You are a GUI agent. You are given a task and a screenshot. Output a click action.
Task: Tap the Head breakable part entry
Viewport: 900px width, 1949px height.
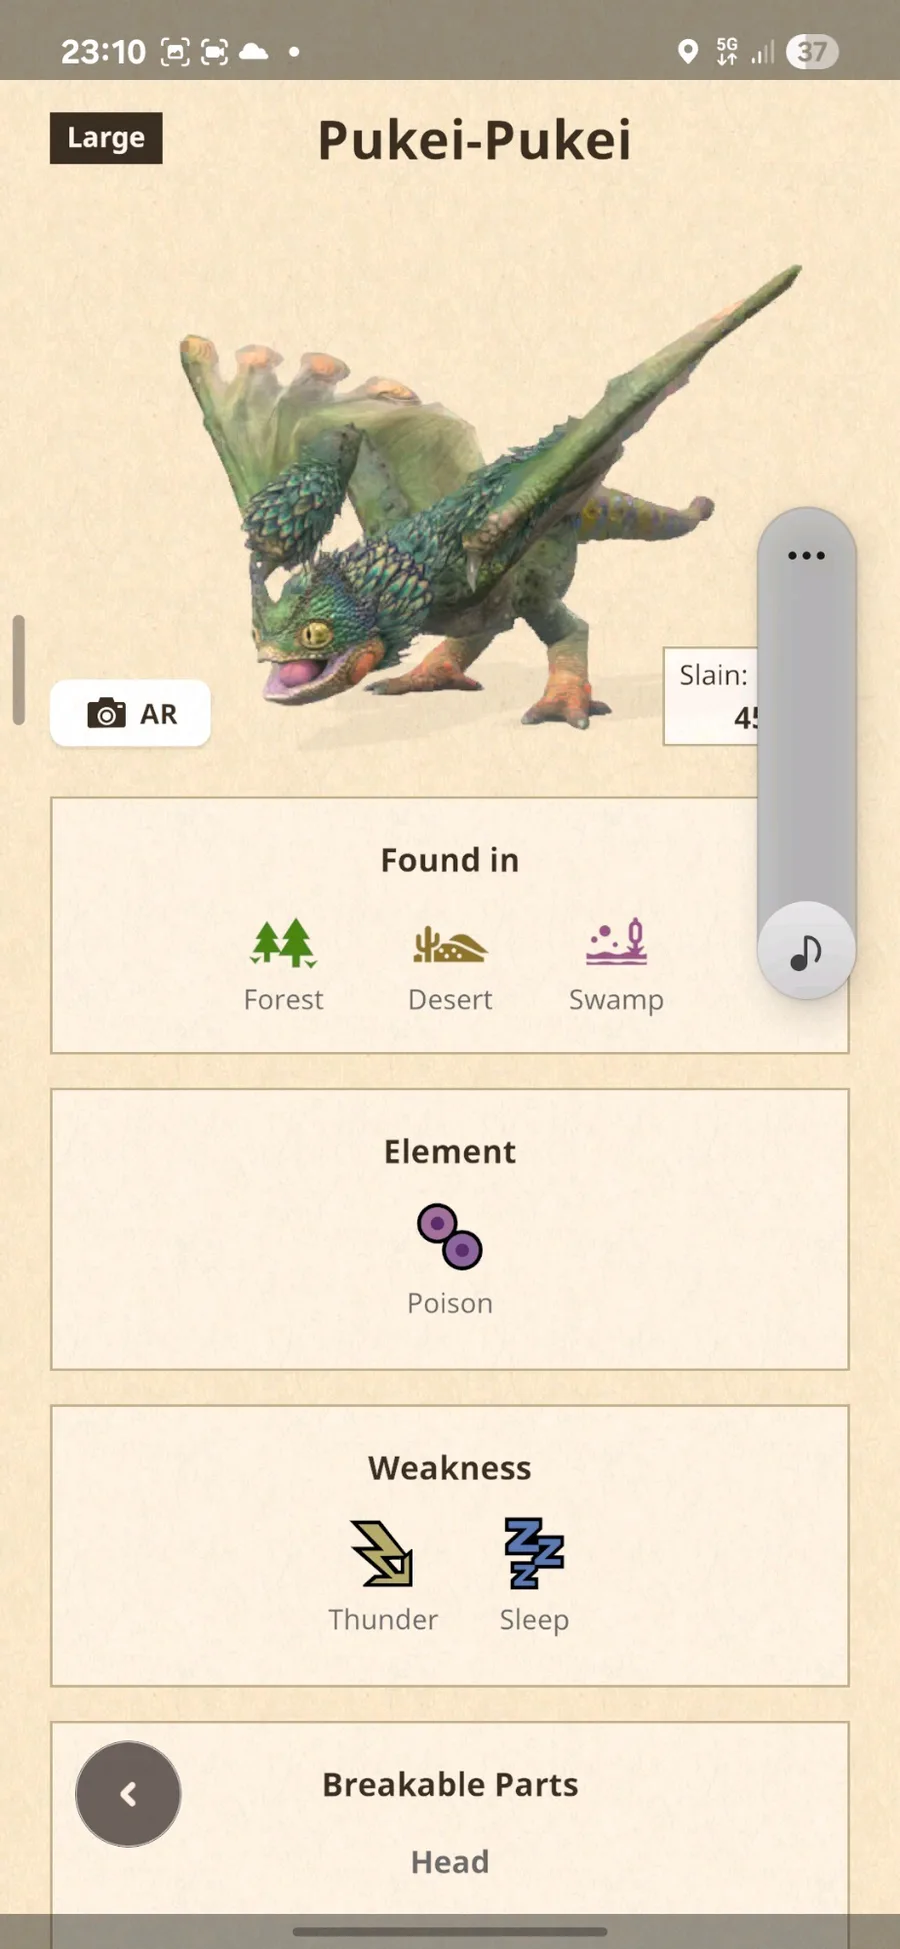tap(450, 1862)
